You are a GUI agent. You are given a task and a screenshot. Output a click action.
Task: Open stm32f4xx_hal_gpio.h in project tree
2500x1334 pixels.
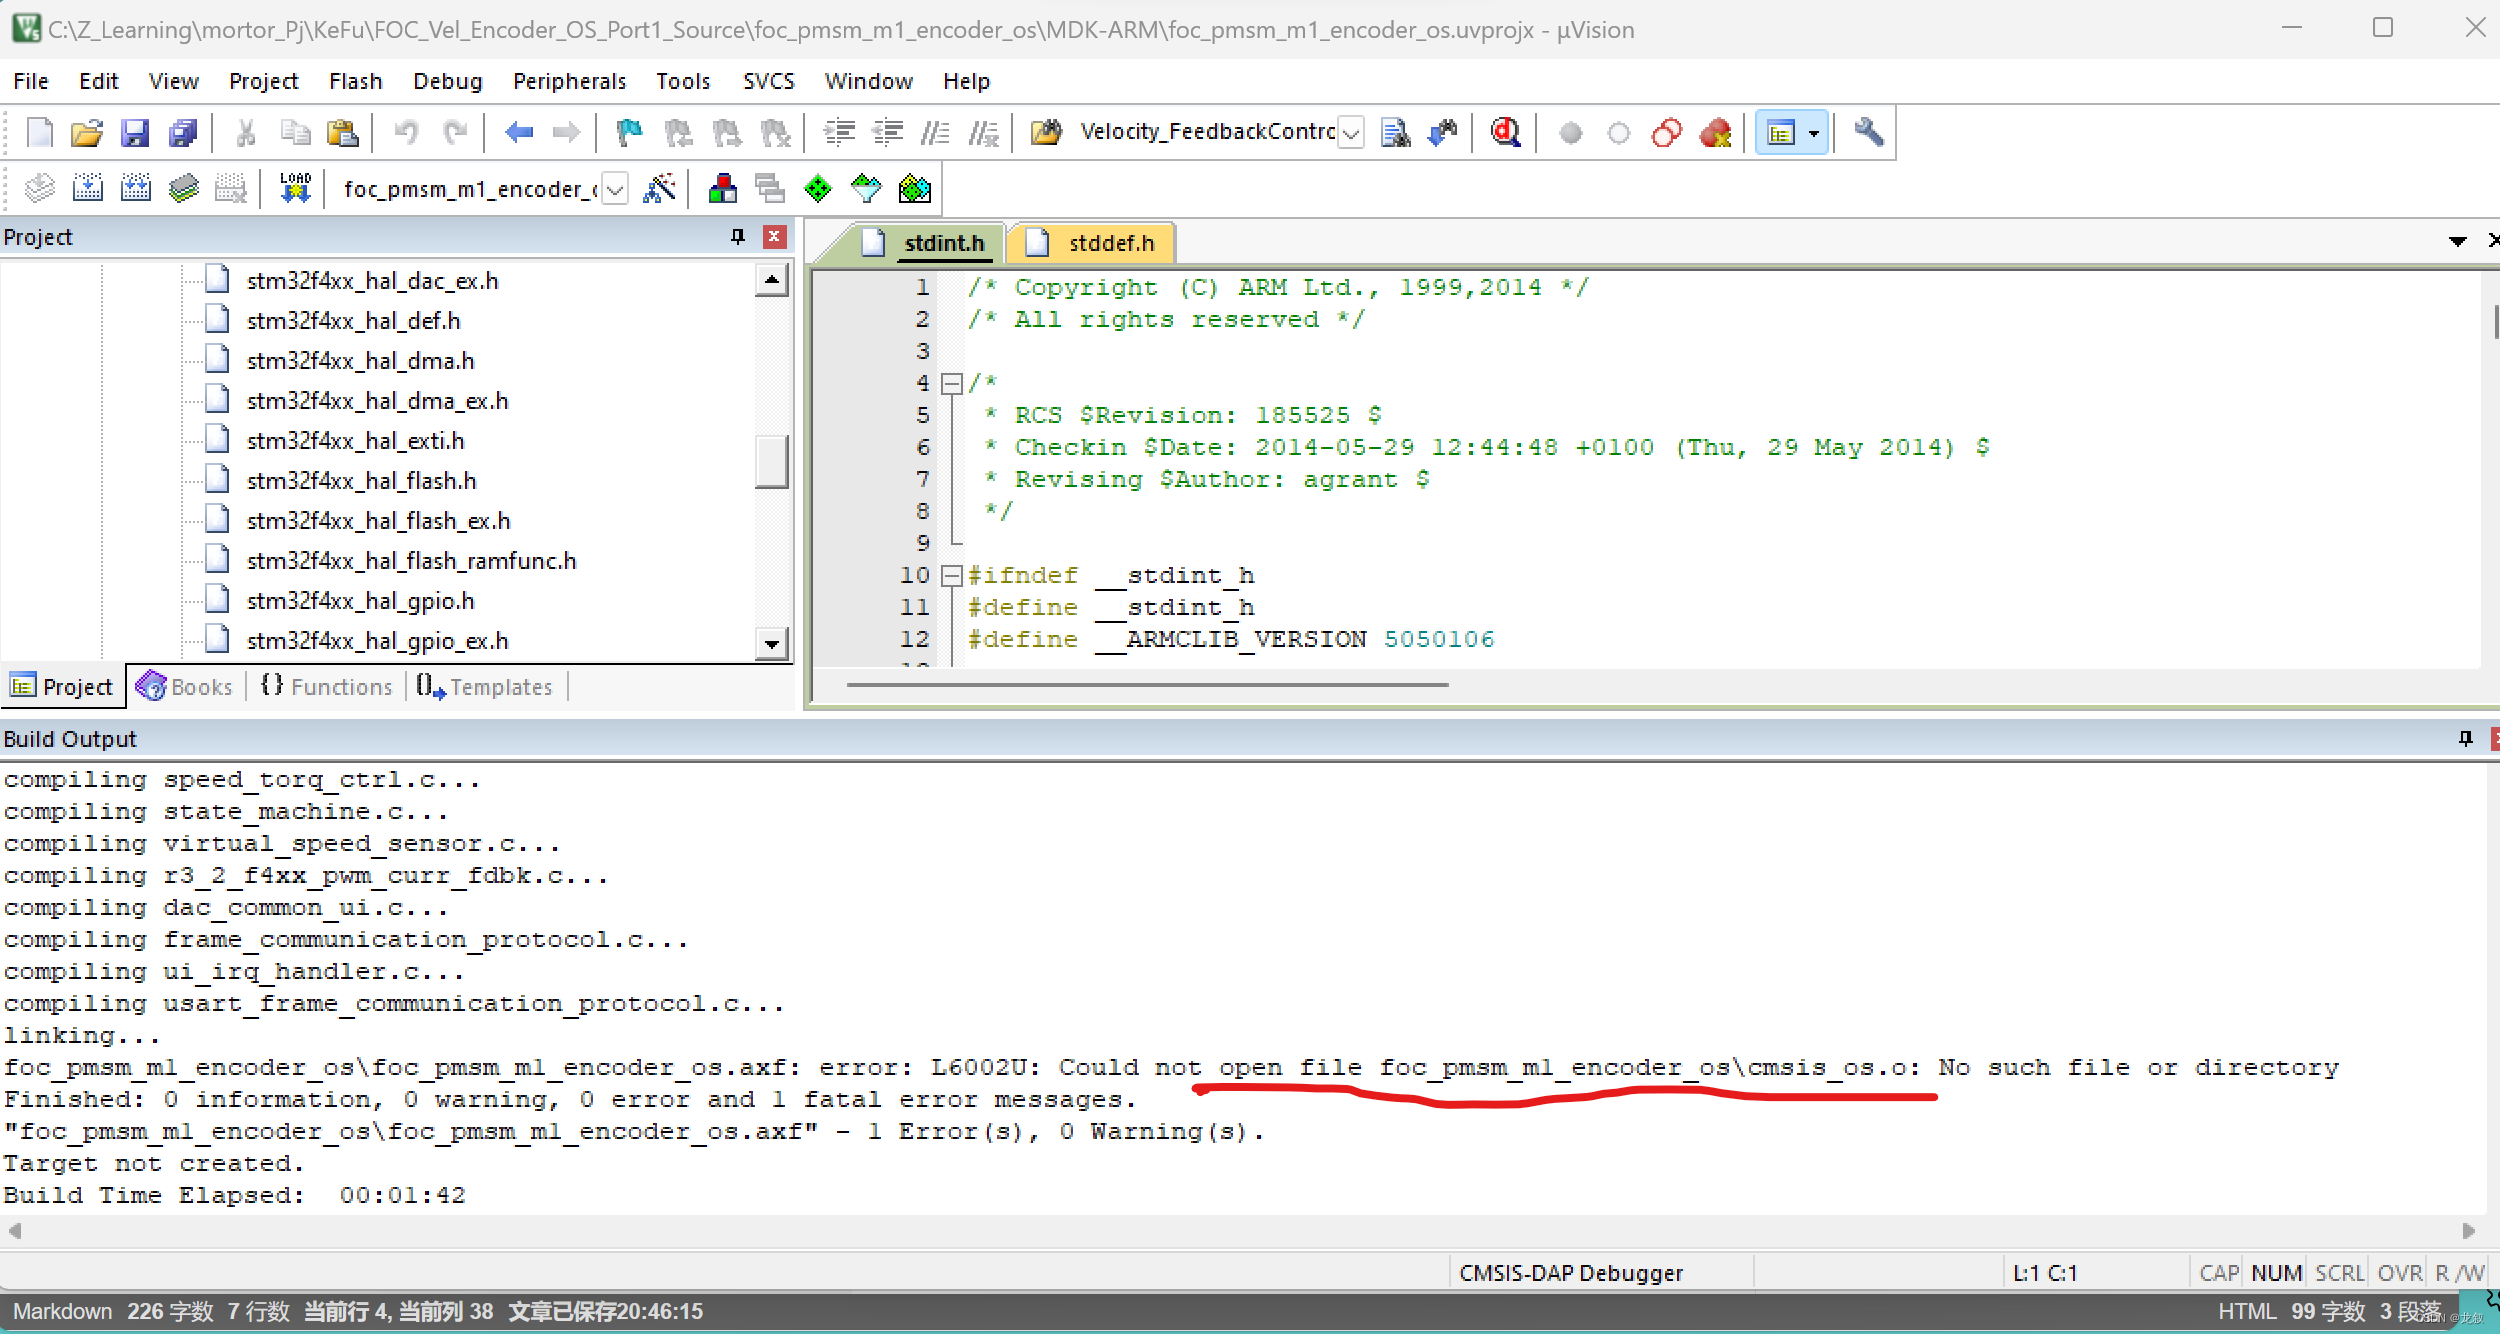360,601
